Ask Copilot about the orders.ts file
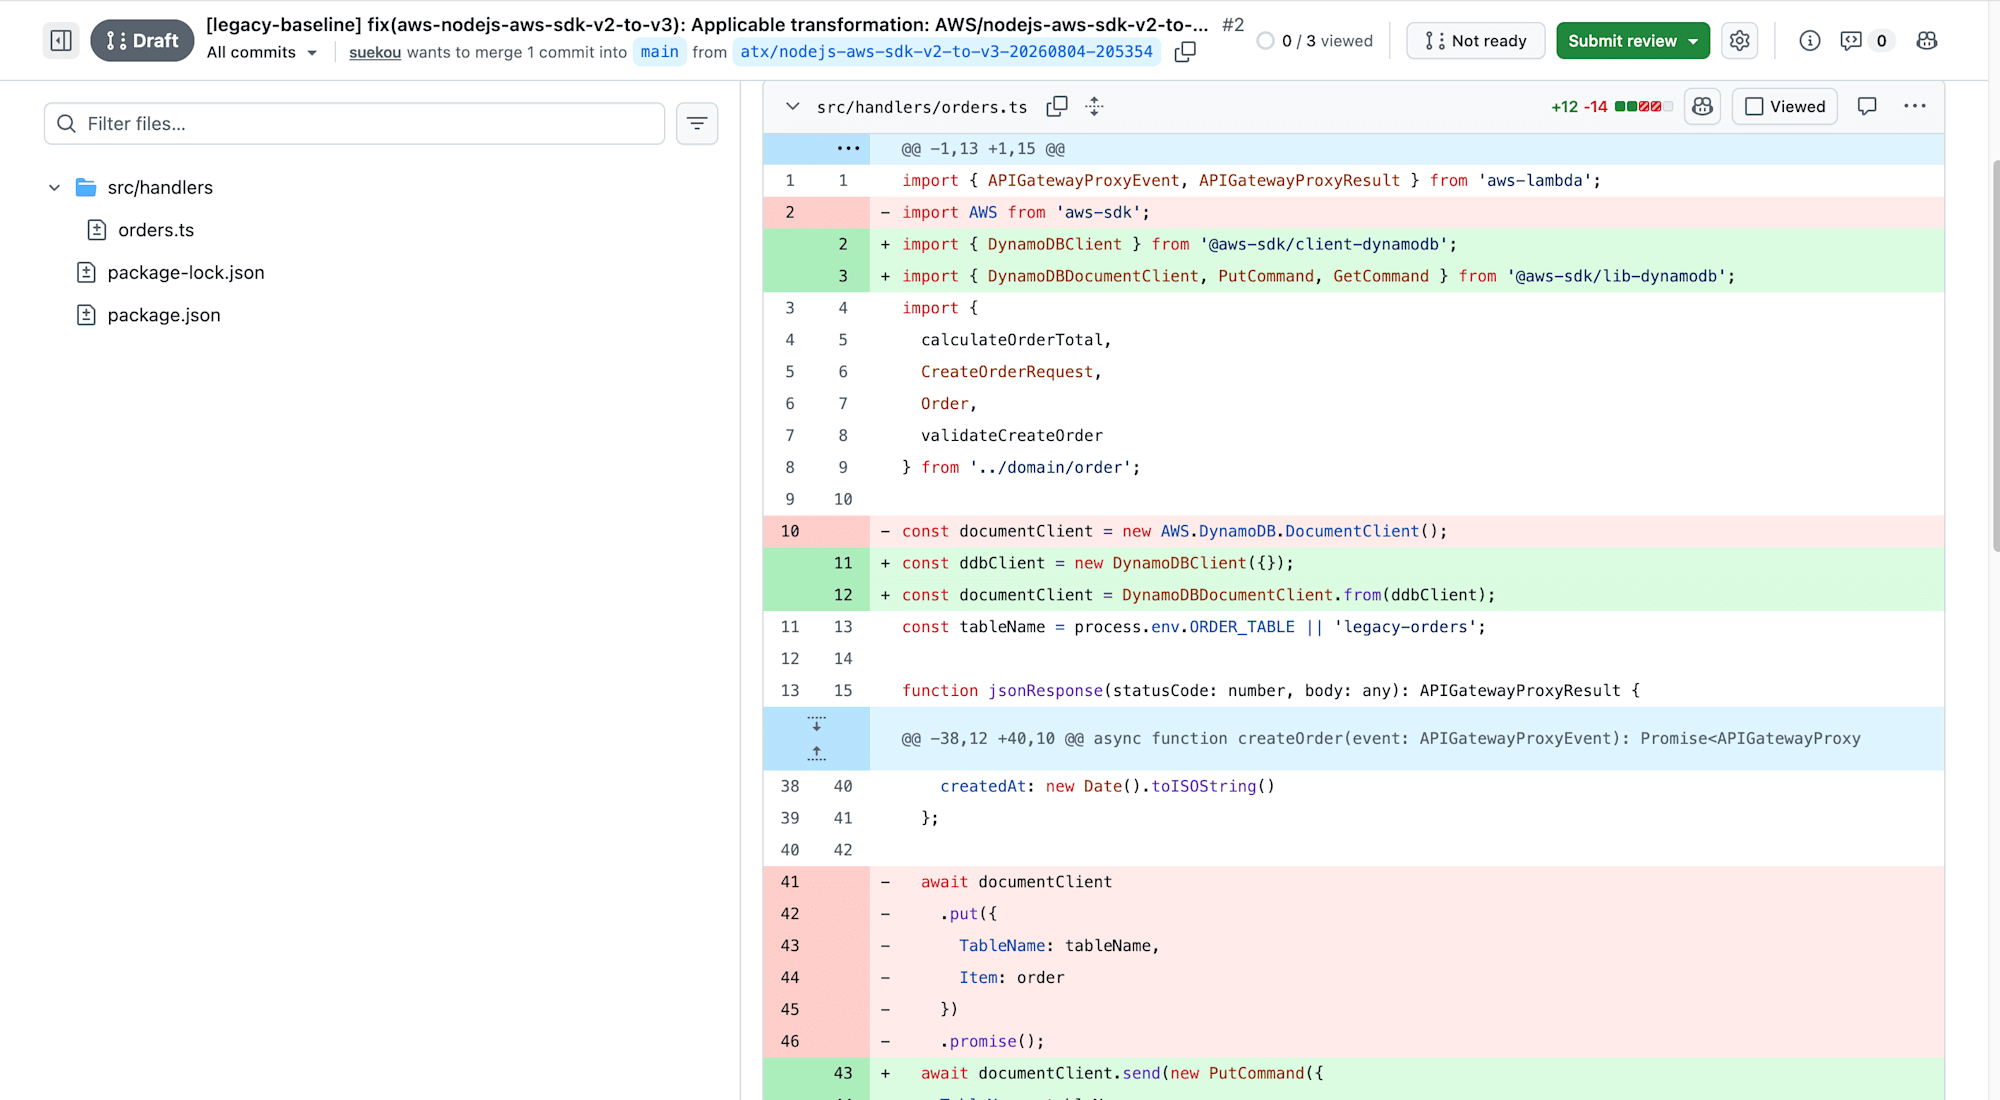The height and width of the screenshot is (1100, 2000). click(1703, 106)
